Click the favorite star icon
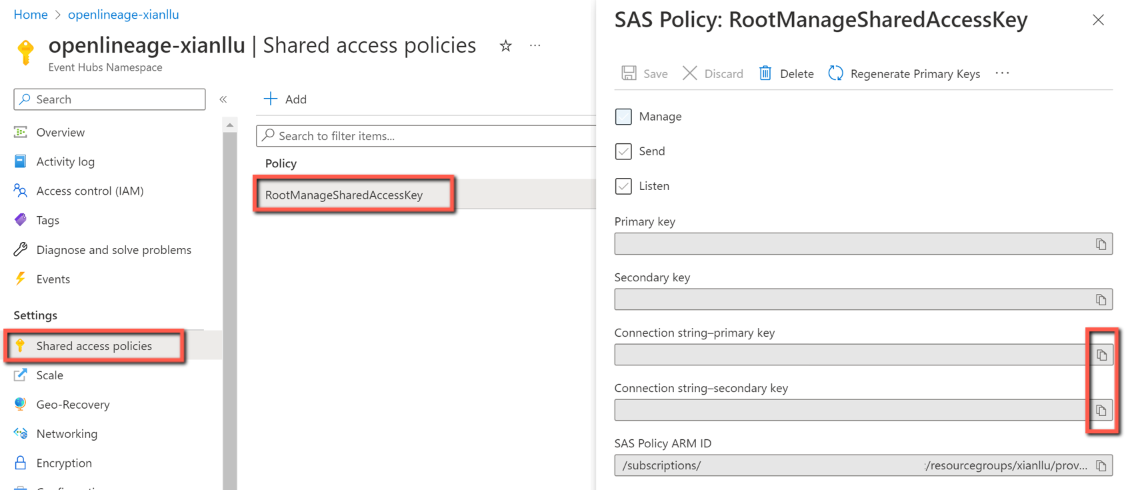Viewport: 1127px width, 490px height. coord(506,46)
